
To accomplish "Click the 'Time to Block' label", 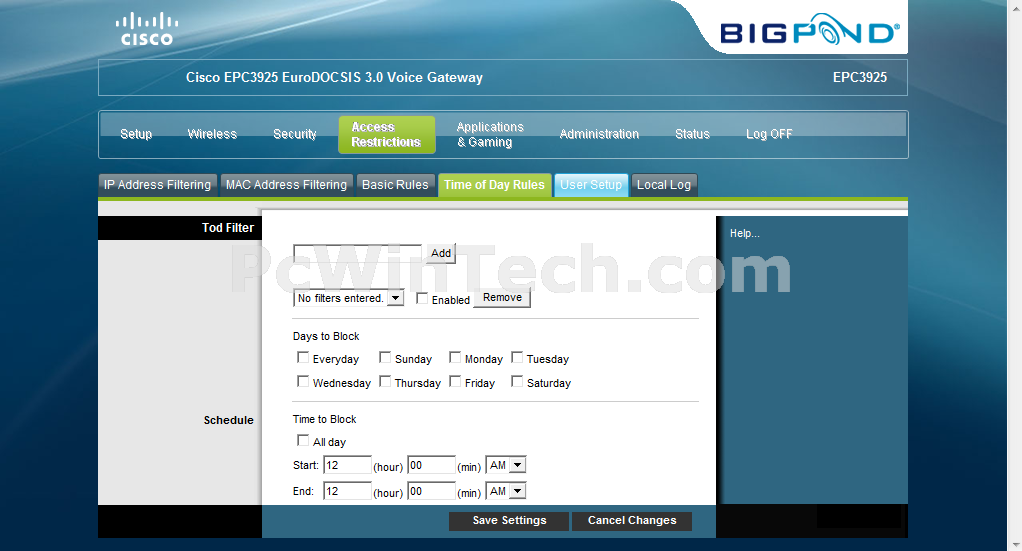I will pos(325,419).
